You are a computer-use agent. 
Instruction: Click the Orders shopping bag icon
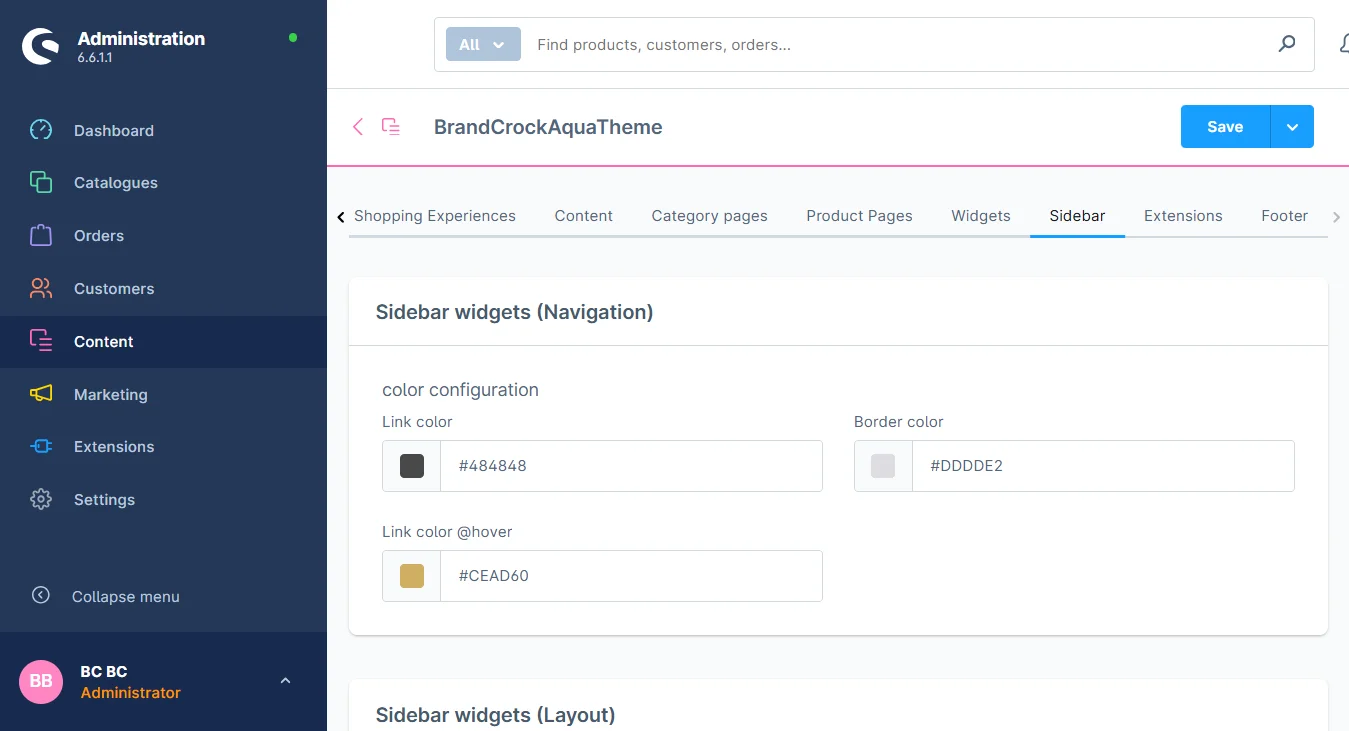click(x=41, y=236)
